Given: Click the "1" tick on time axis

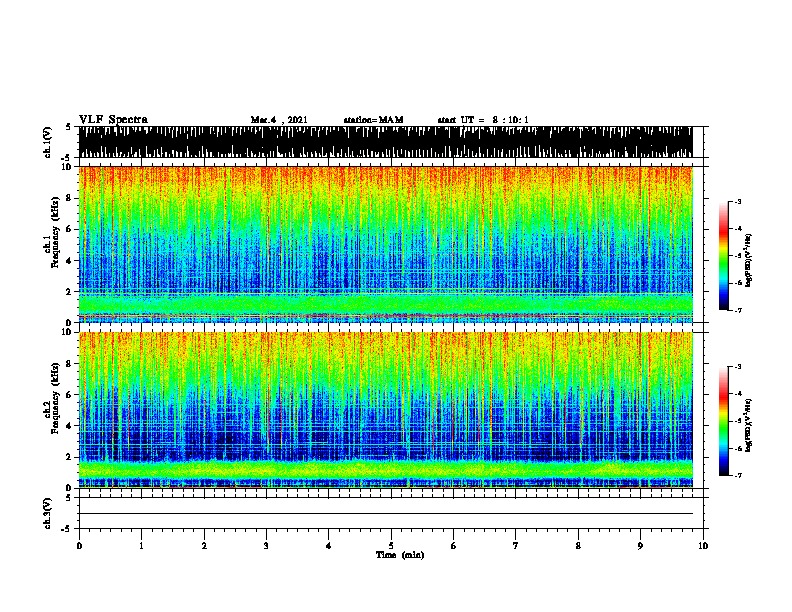Looking at the screenshot, I should coord(141,546).
